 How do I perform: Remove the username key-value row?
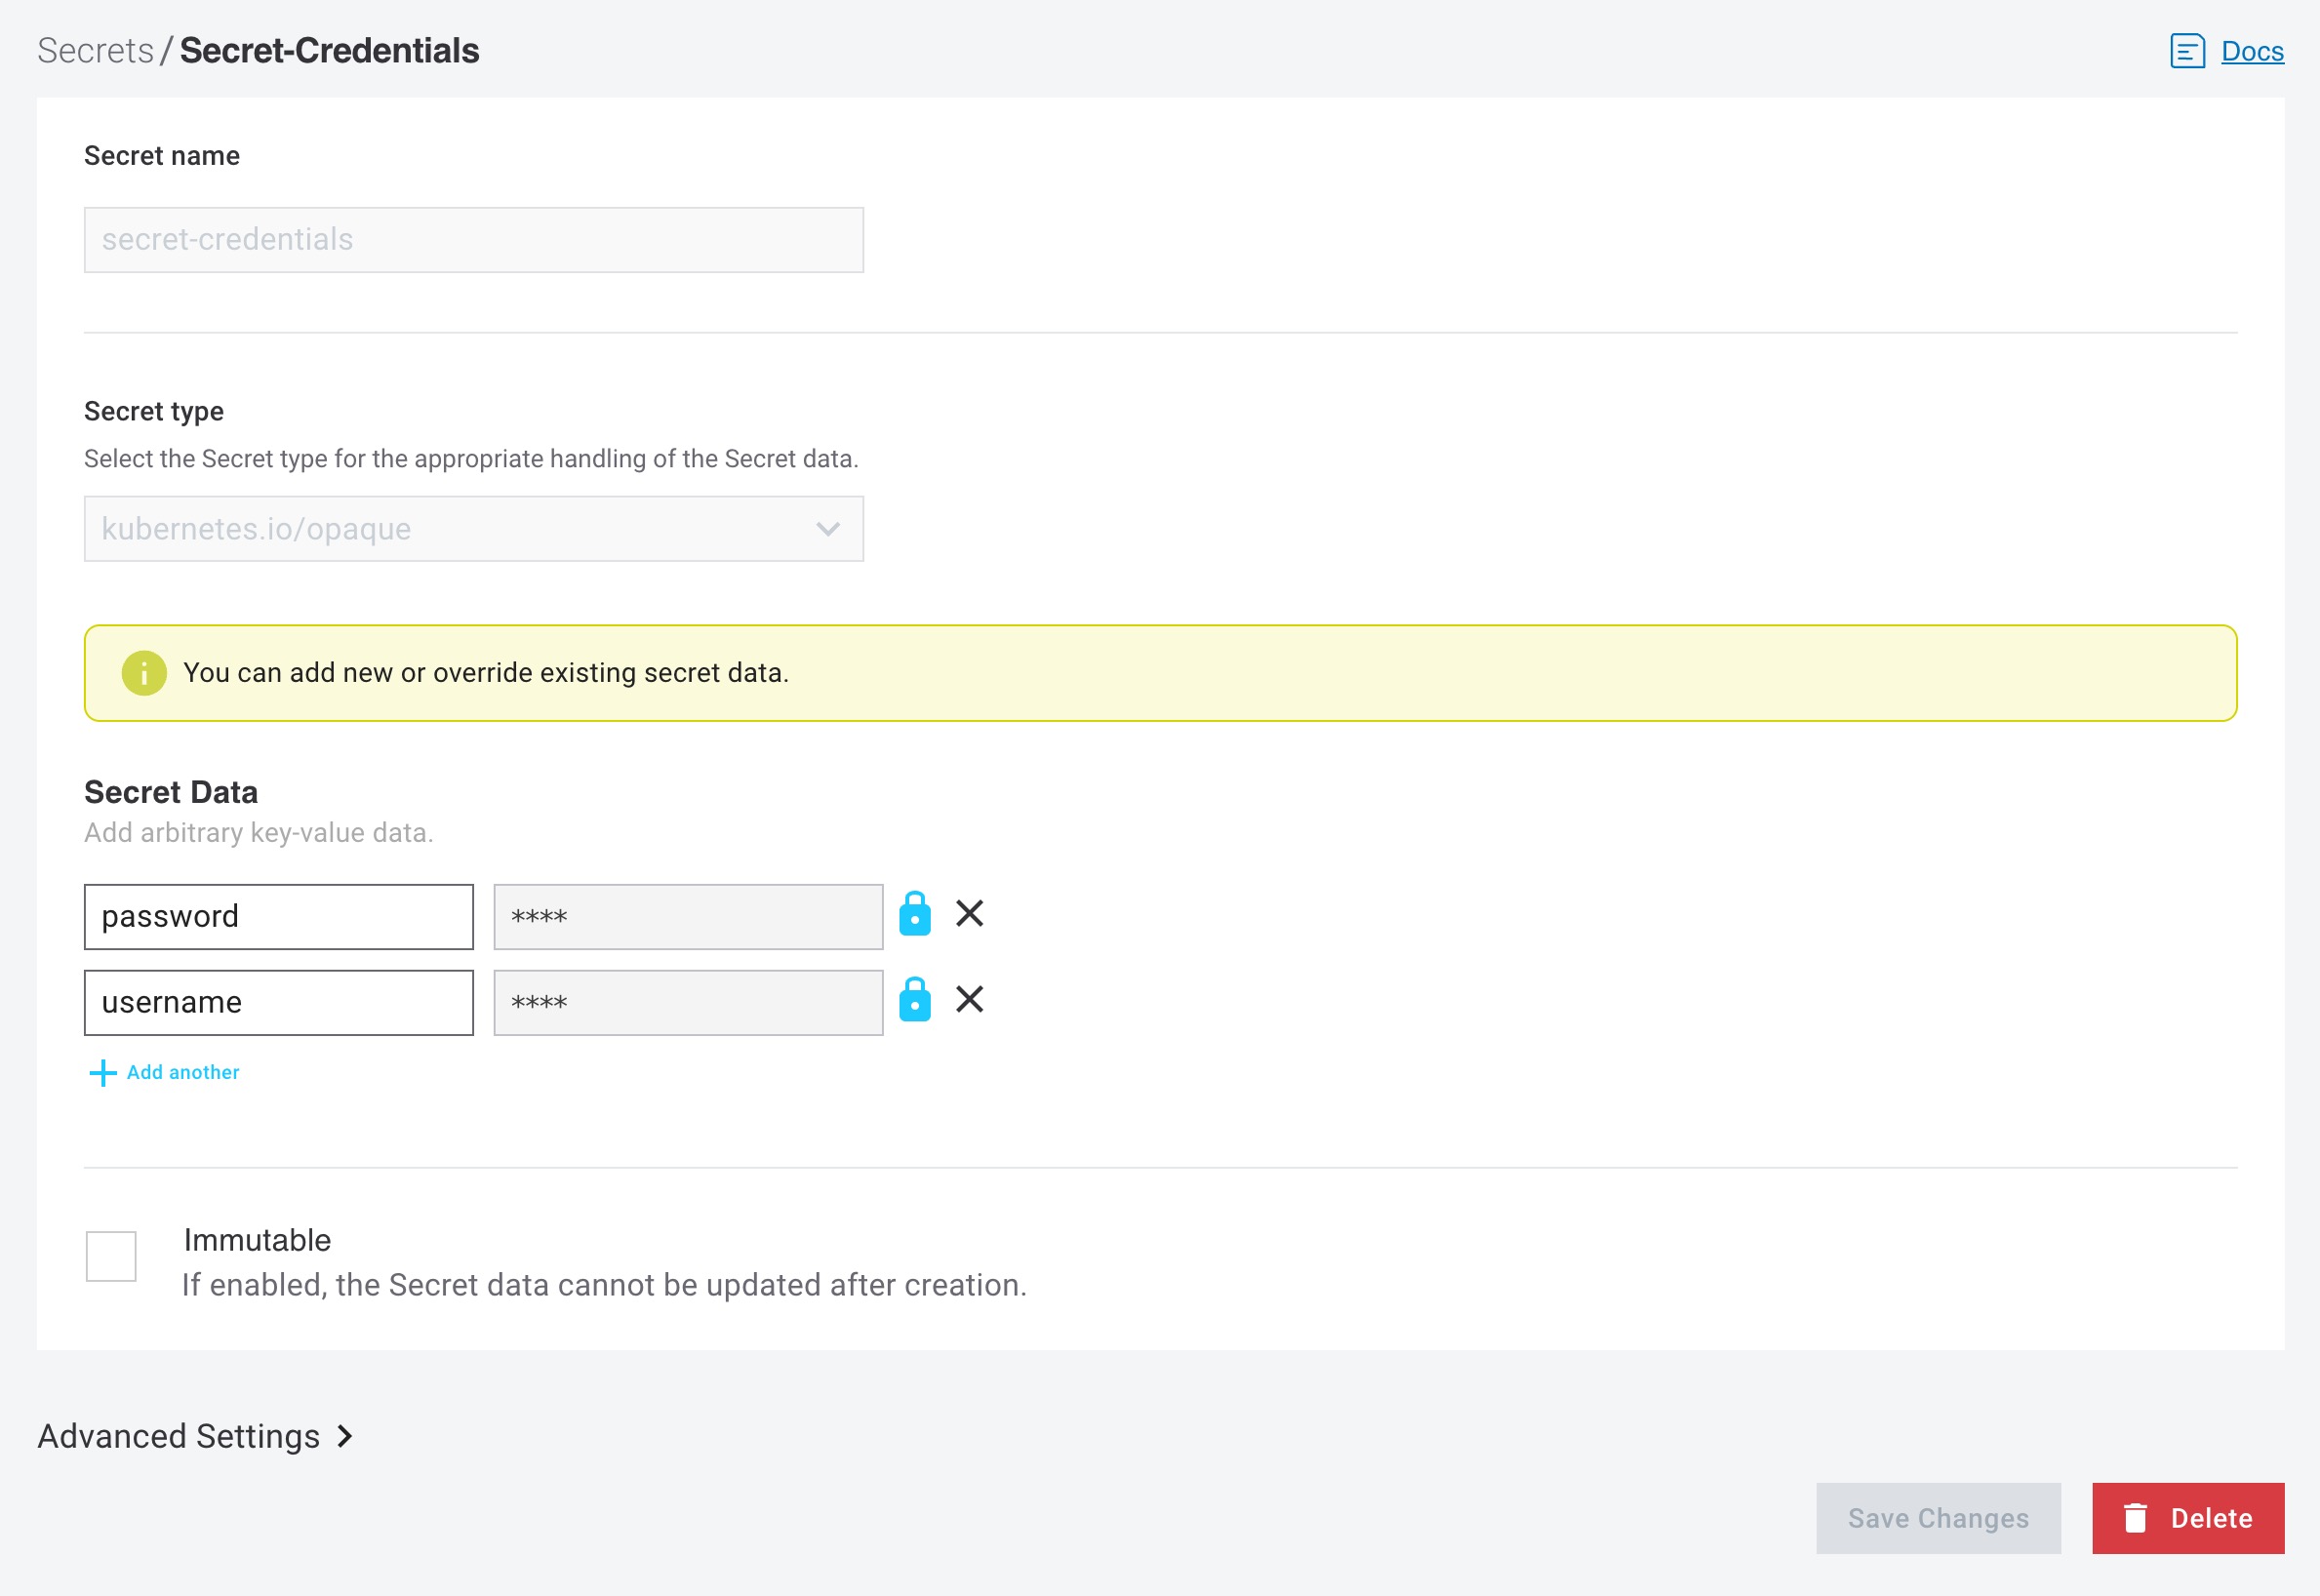click(969, 999)
